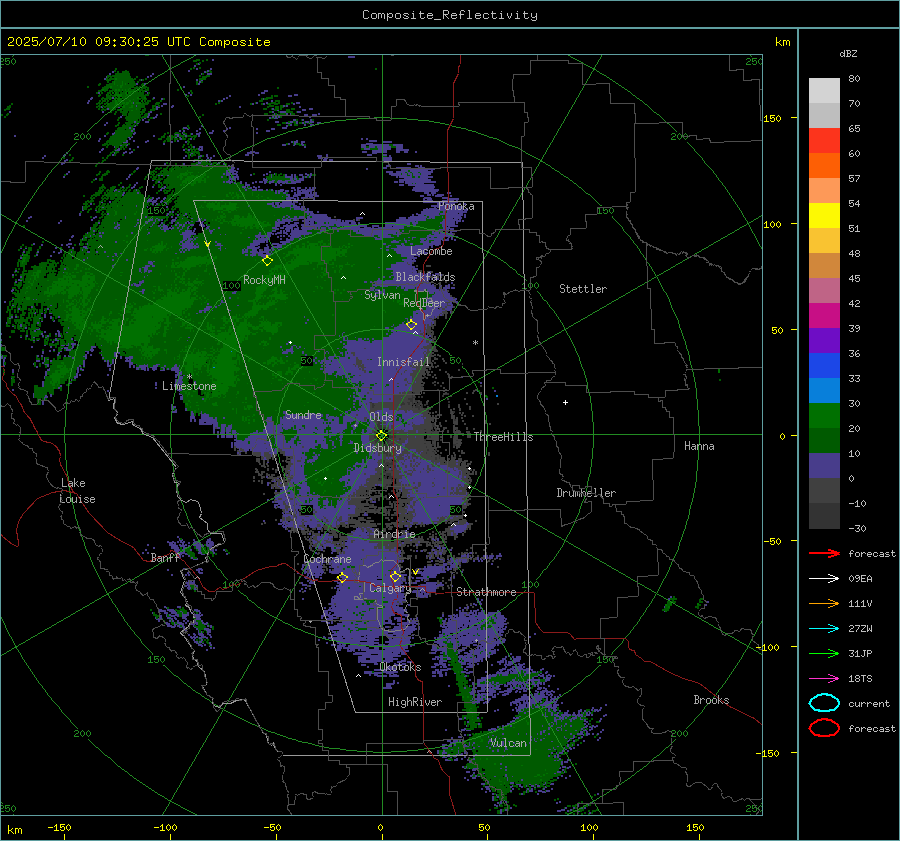Click the ThreeHills label
The image size is (900, 841).
pyautogui.click(x=503, y=437)
